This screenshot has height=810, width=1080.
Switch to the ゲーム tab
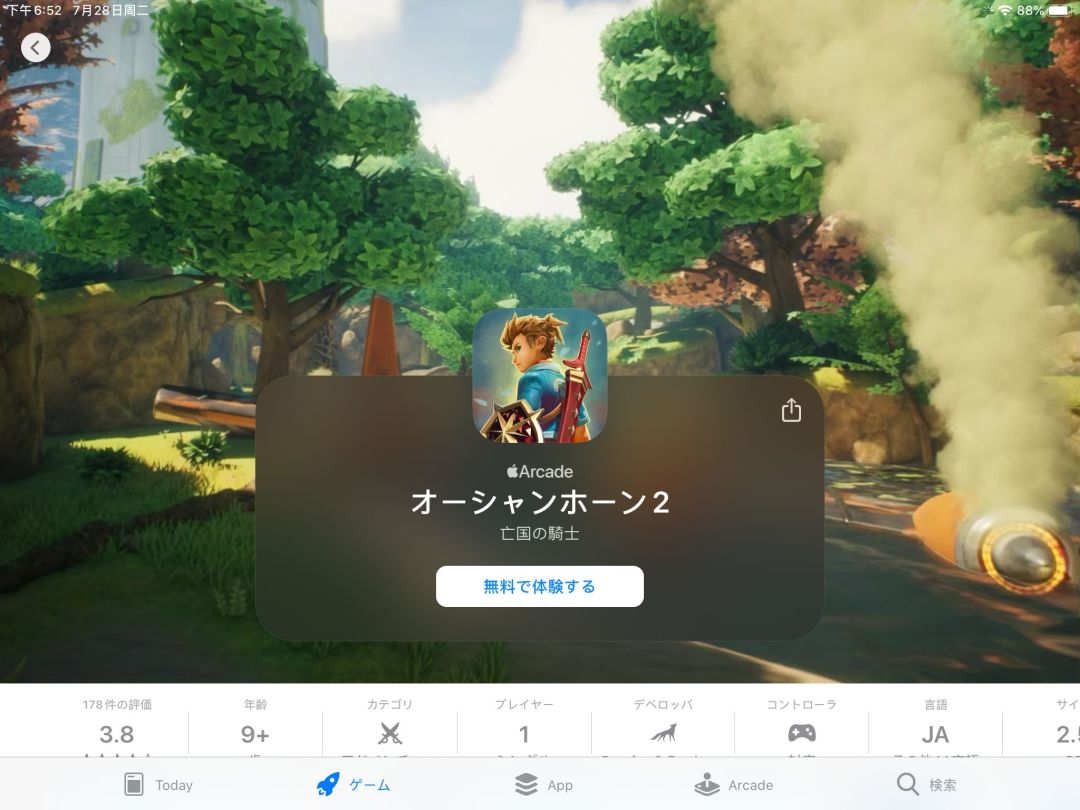coord(353,785)
